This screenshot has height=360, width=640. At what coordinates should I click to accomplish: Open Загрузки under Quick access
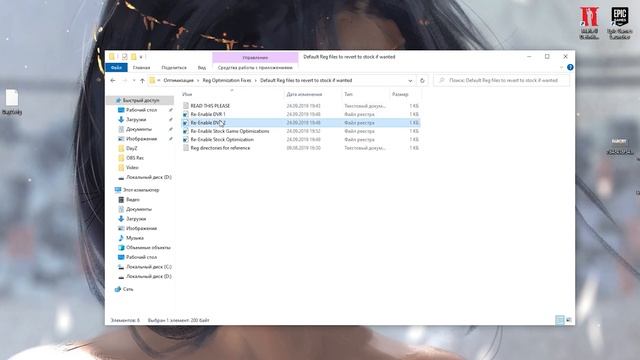point(136,120)
